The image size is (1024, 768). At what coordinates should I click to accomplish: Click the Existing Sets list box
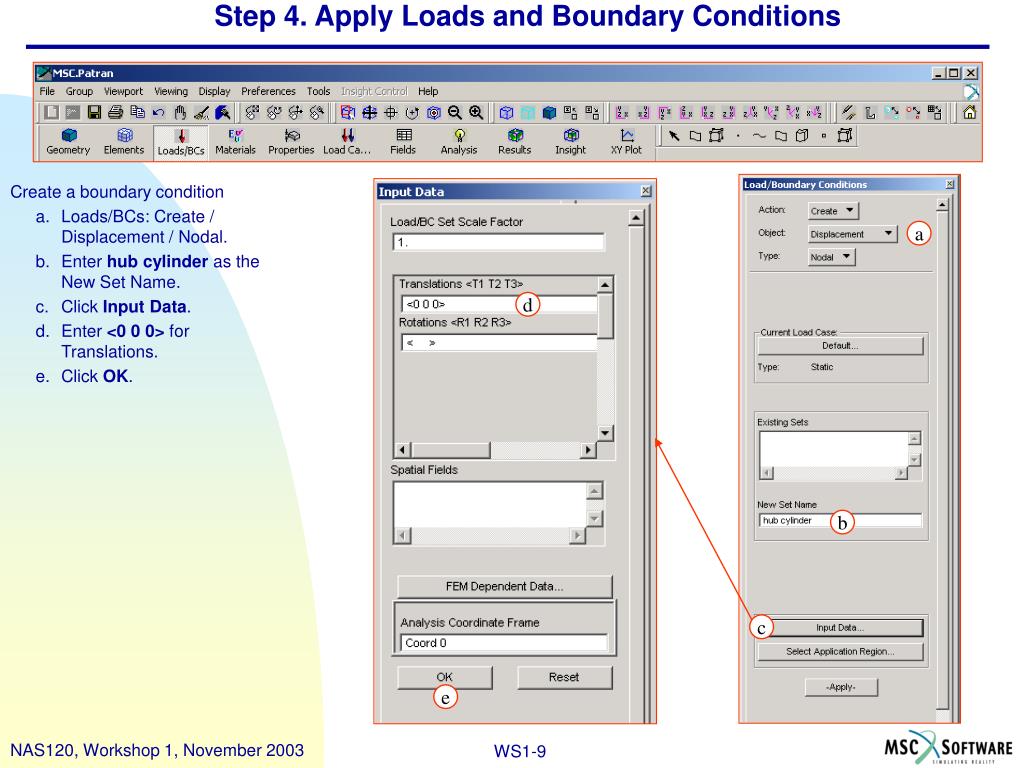[834, 449]
